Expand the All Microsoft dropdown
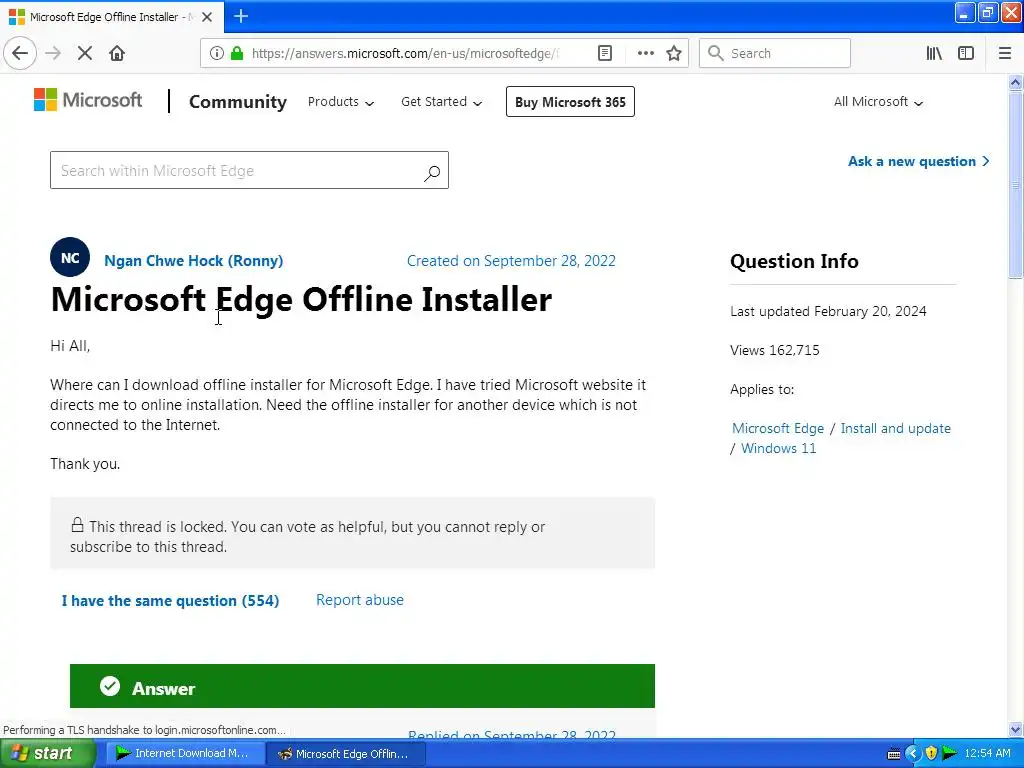1024x768 pixels. click(878, 102)
